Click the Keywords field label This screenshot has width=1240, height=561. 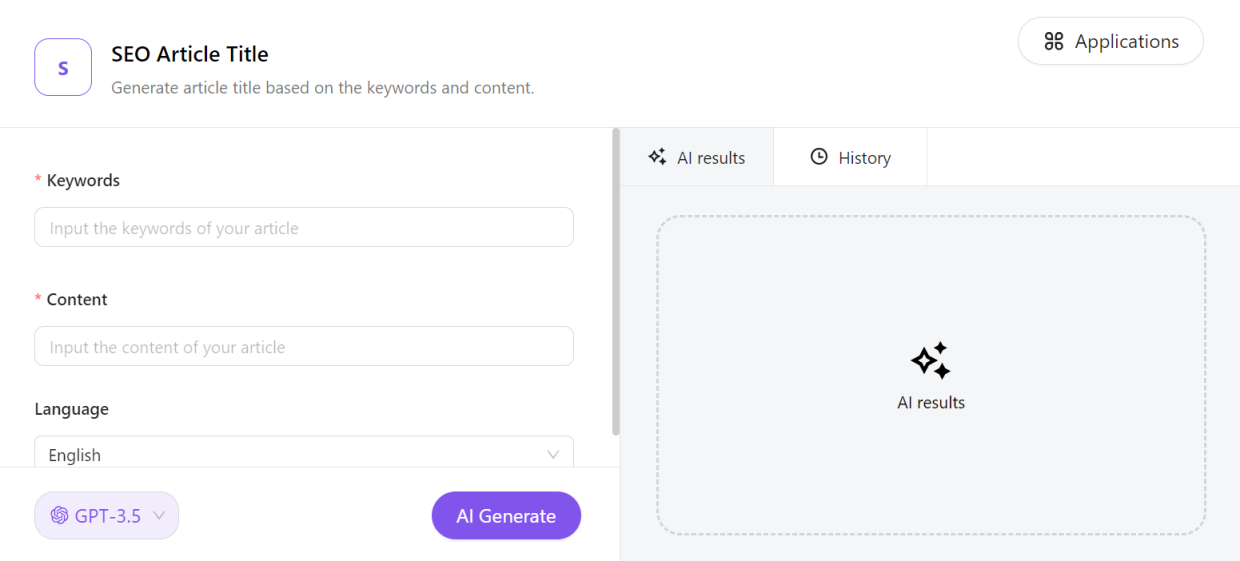[83, 180]
